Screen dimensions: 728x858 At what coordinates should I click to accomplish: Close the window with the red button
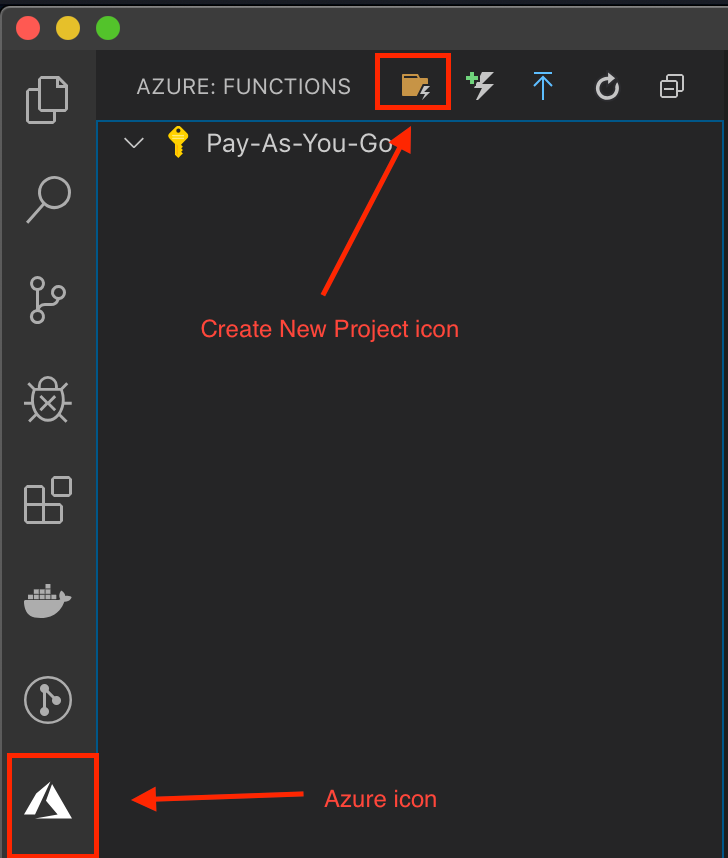28,27
